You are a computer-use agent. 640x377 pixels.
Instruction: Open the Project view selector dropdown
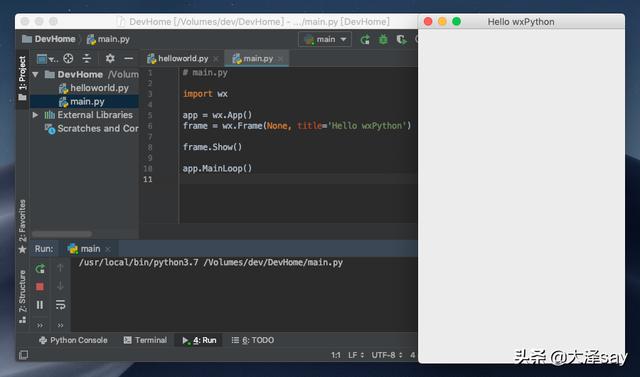pos(47,59)
